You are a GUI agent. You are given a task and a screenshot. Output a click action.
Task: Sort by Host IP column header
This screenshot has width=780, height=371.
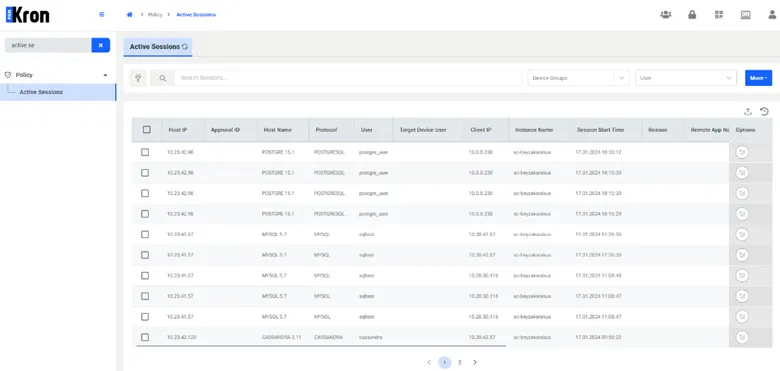(178, 130)
